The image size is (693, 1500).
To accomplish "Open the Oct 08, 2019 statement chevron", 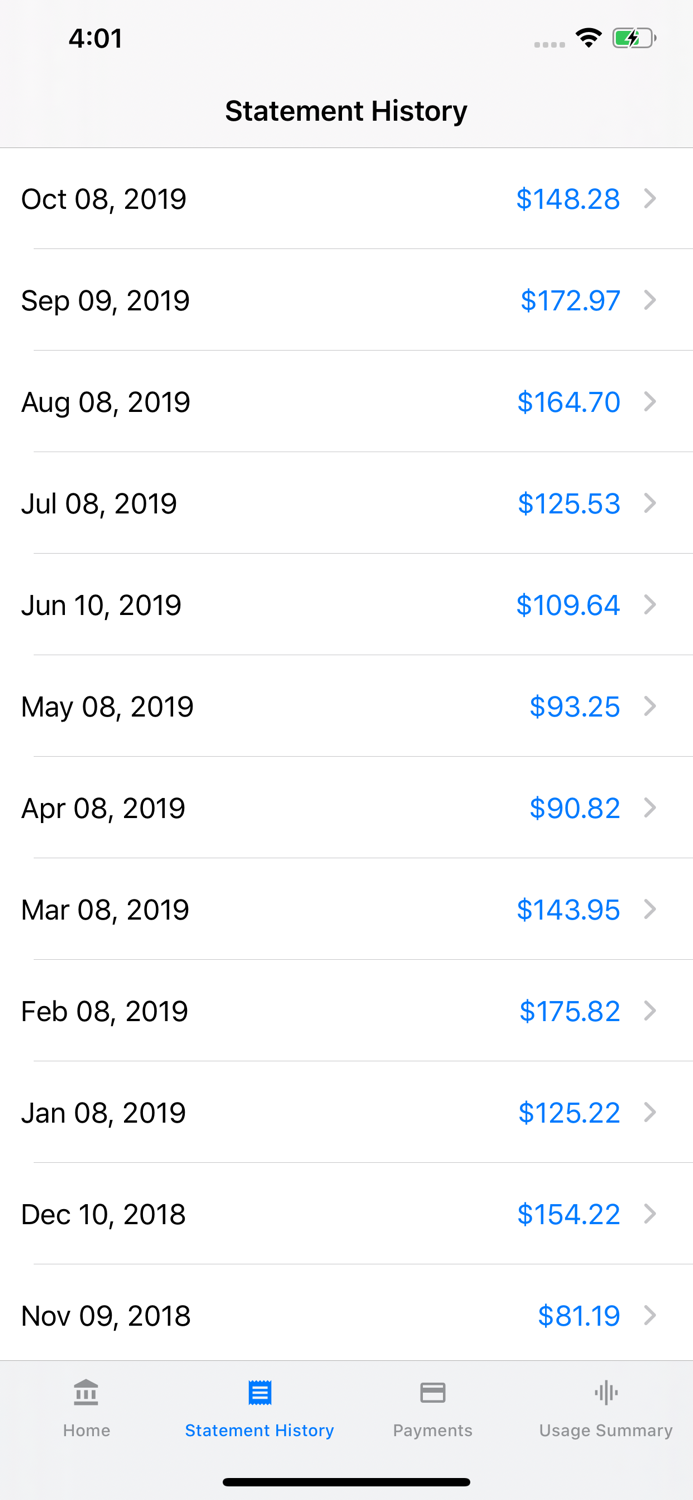I will point(650,198).
